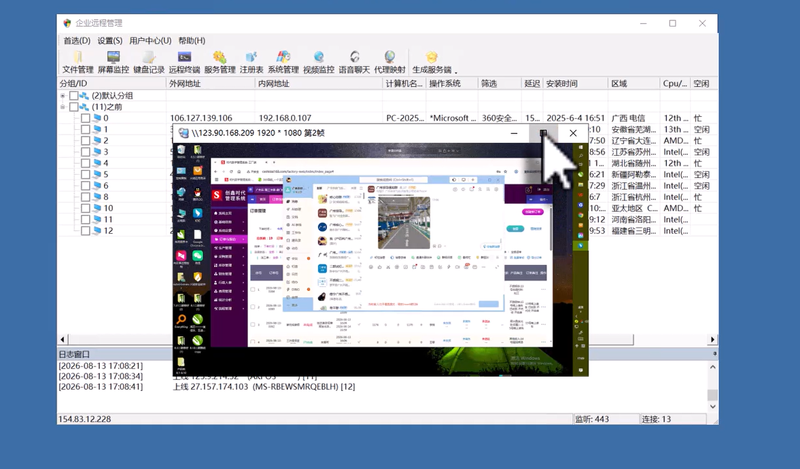The image size is (800, 469).
Task: Start the 远程终端 remote terminal
Action: tap(184, 62)
